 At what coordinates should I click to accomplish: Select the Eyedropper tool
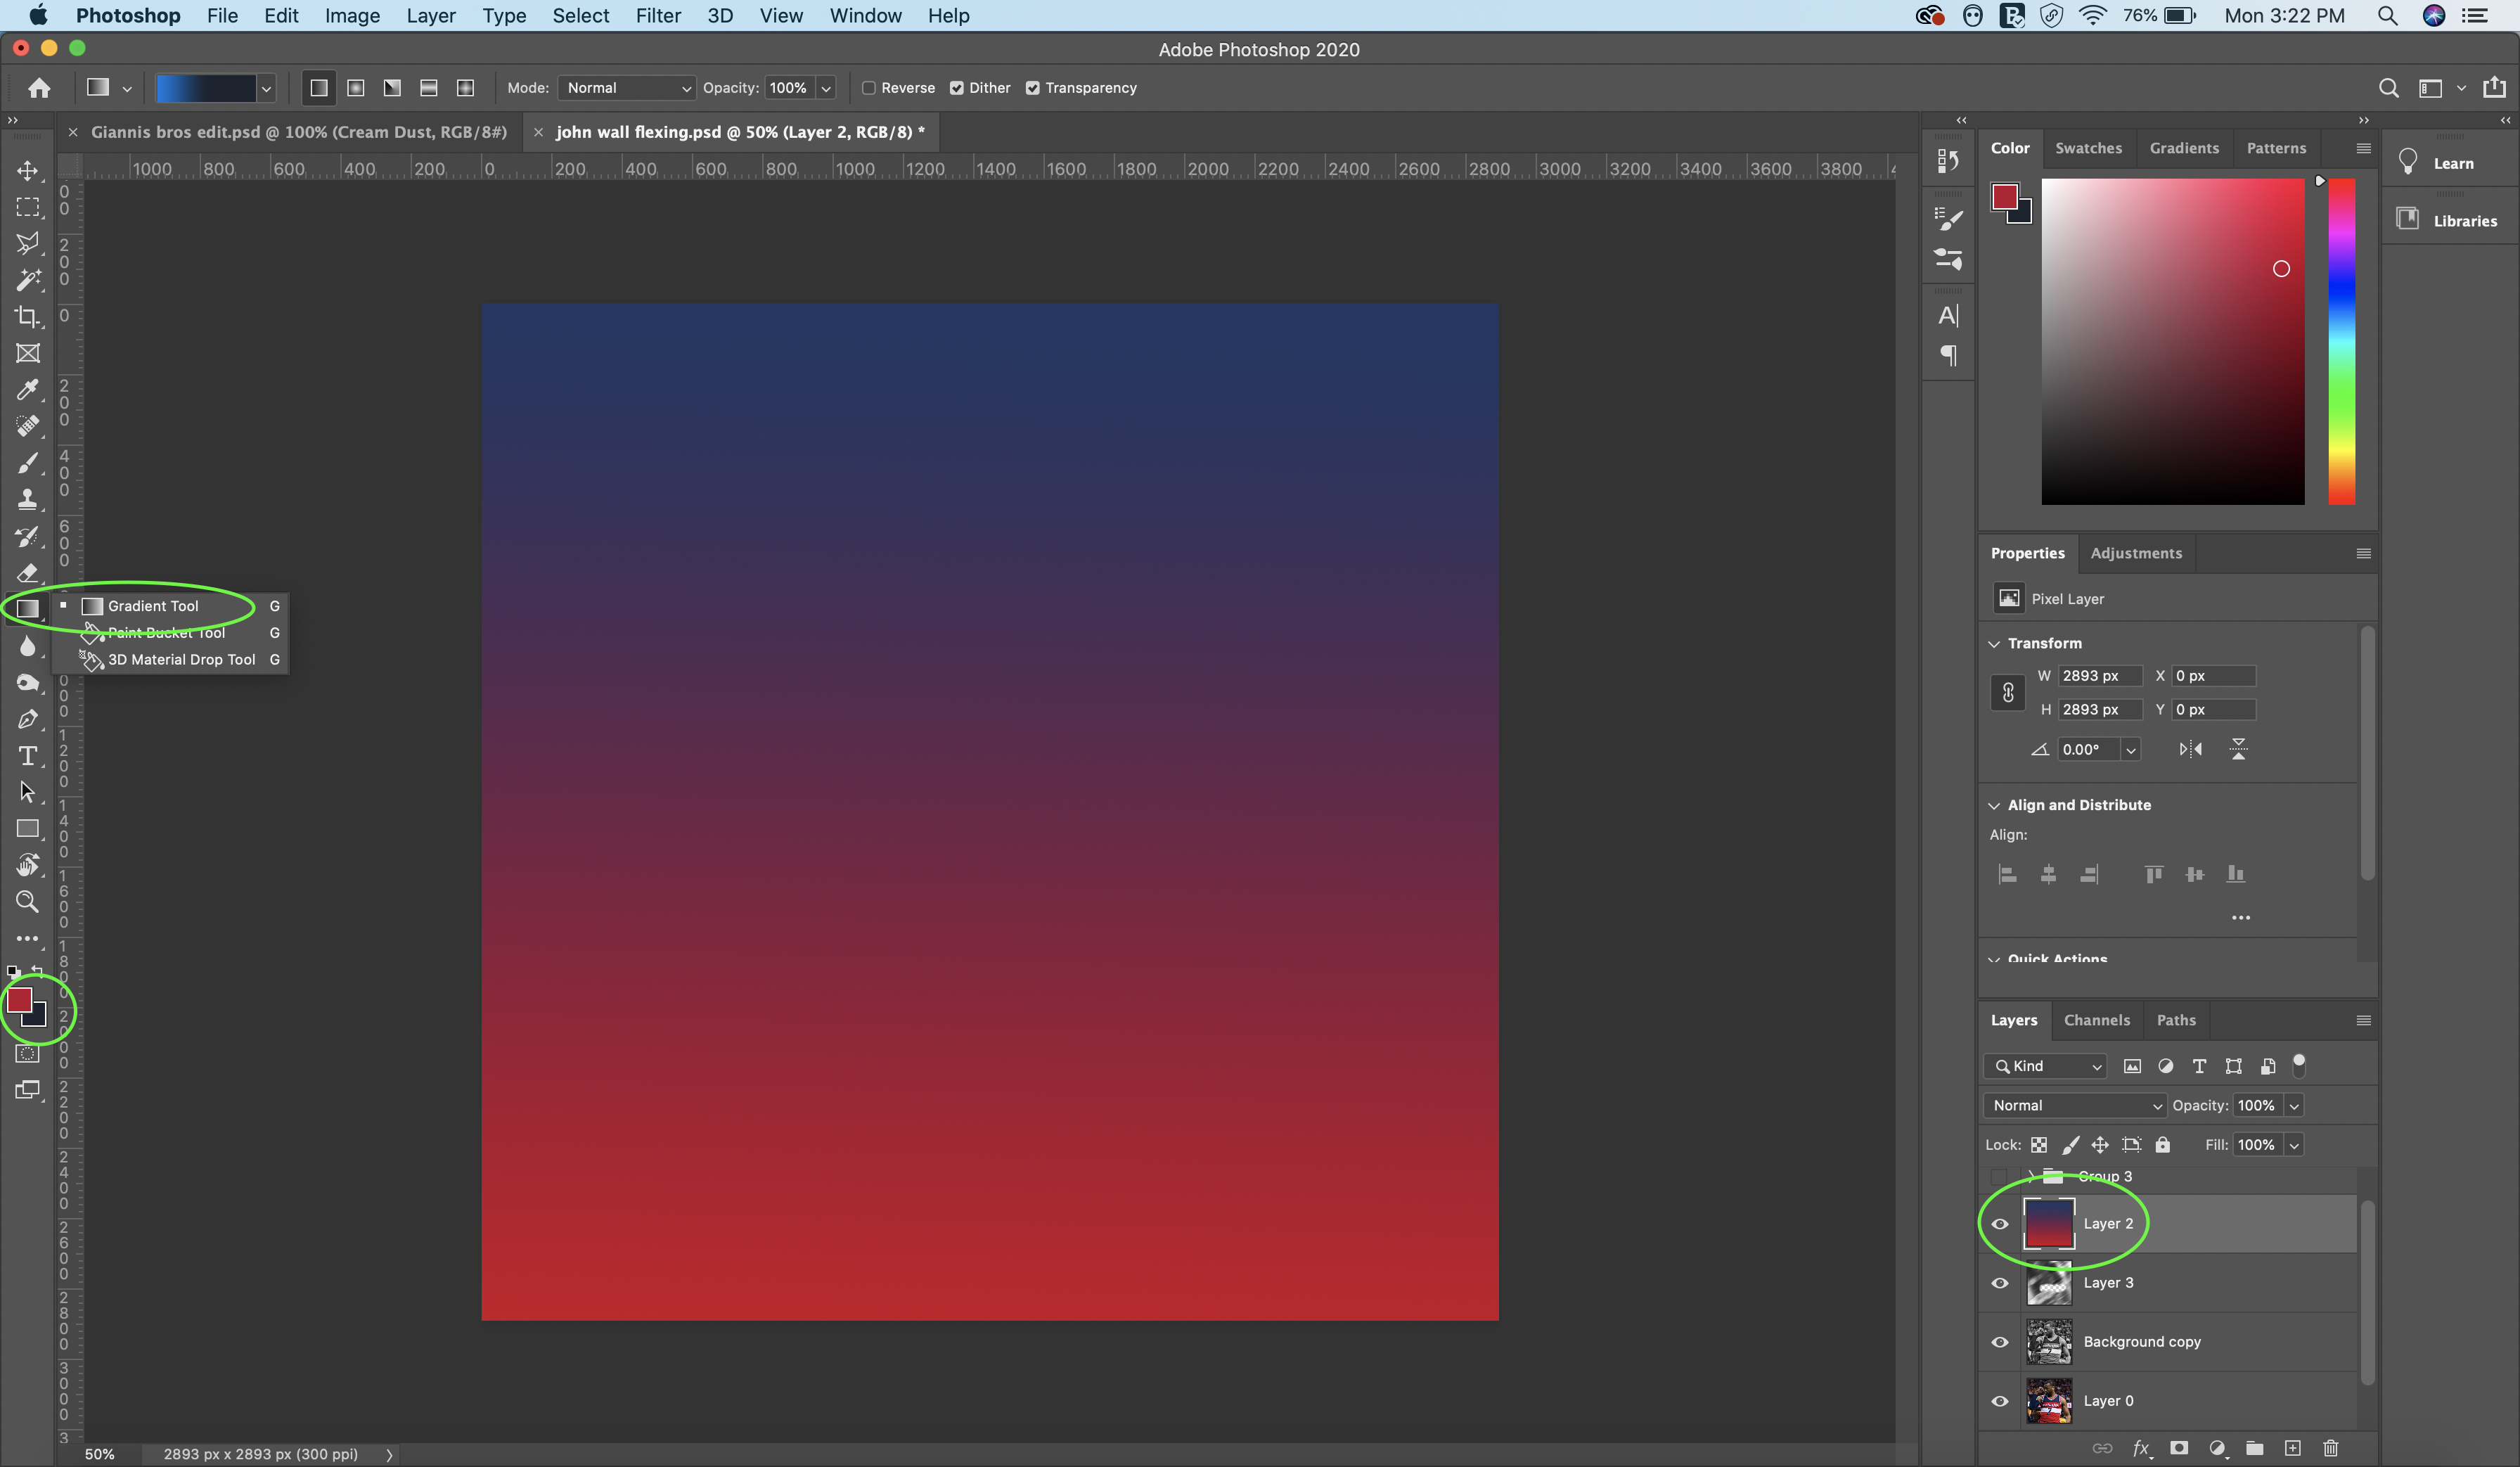tap(26, 387)
